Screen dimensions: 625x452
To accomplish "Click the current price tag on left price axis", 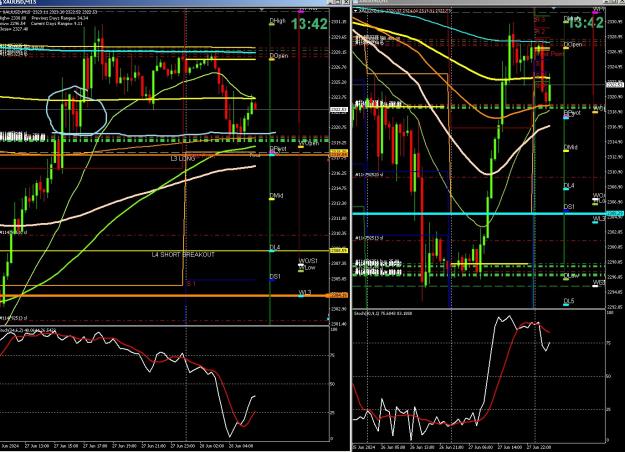I will coord(339,109).
